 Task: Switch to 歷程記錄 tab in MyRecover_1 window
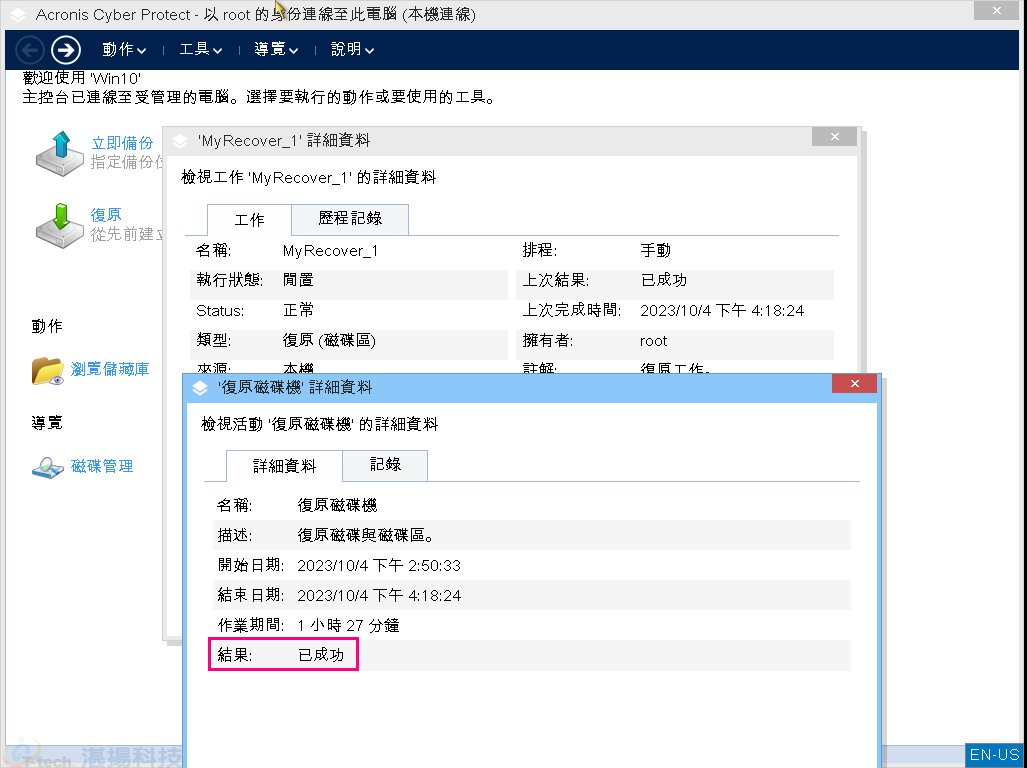click(x=350, y=218)
